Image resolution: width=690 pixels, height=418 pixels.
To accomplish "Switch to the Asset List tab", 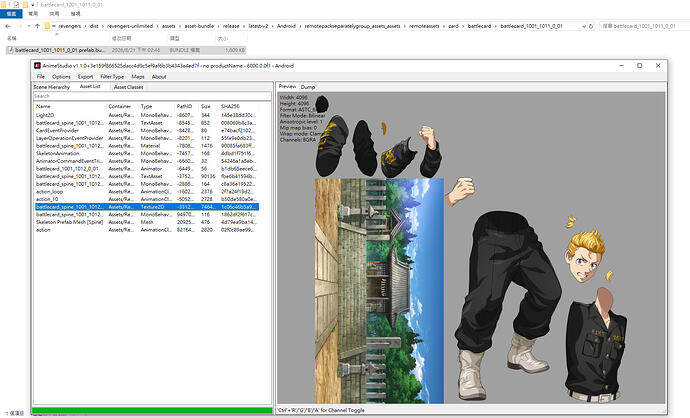I will 90,87.
